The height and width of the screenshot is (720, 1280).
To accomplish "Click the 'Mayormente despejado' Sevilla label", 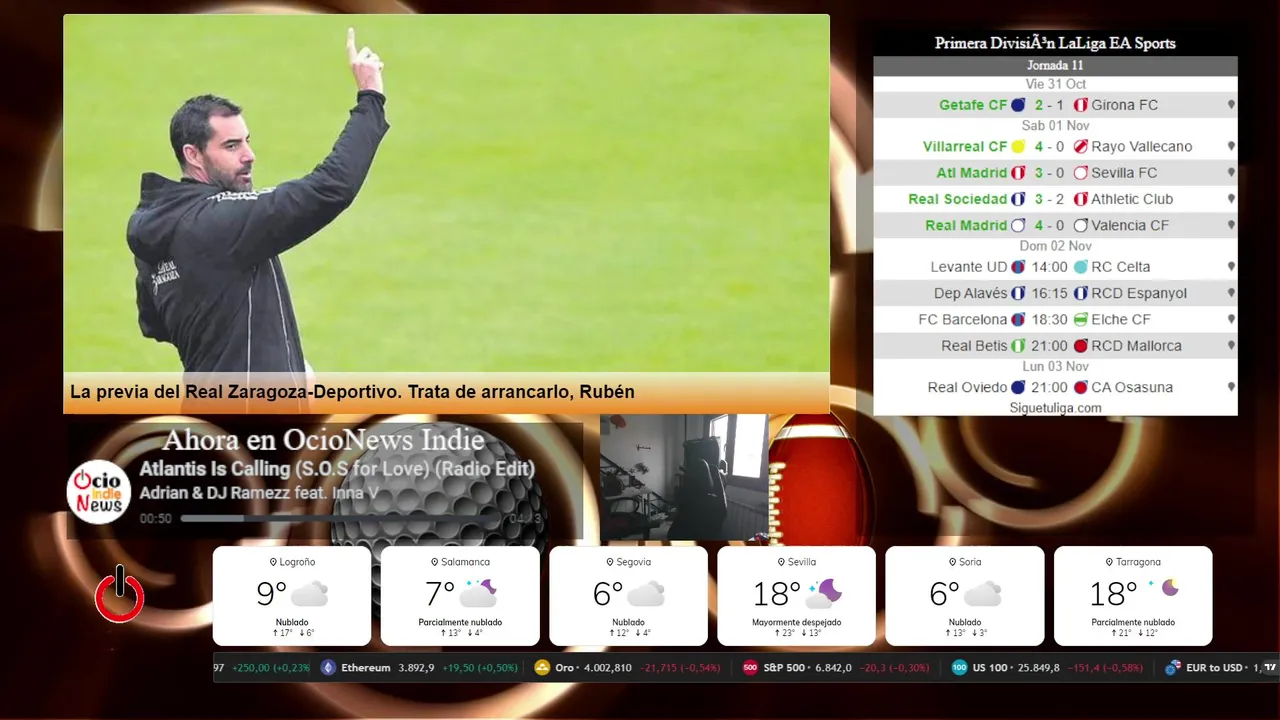I will tap(796, 622).
